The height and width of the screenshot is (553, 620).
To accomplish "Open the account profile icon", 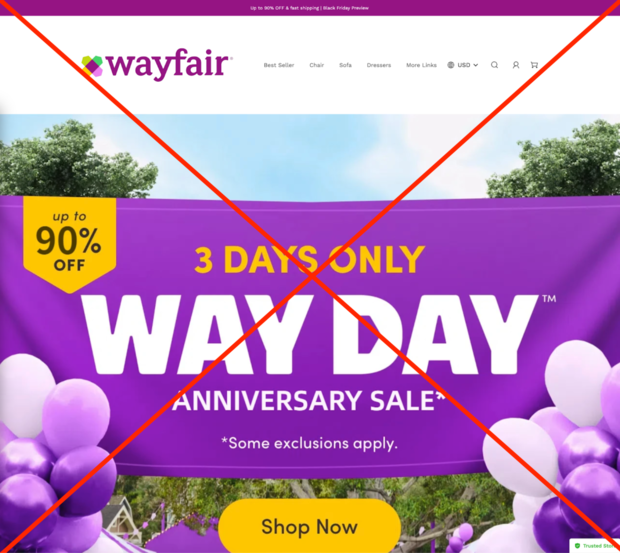I will (x=516, y=65).
